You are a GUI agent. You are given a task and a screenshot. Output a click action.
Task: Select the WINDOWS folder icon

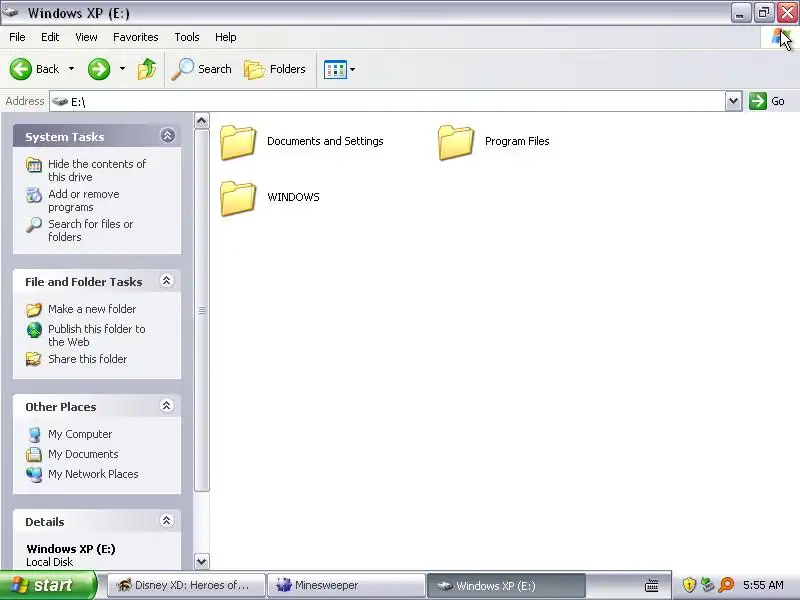point(238,198)
